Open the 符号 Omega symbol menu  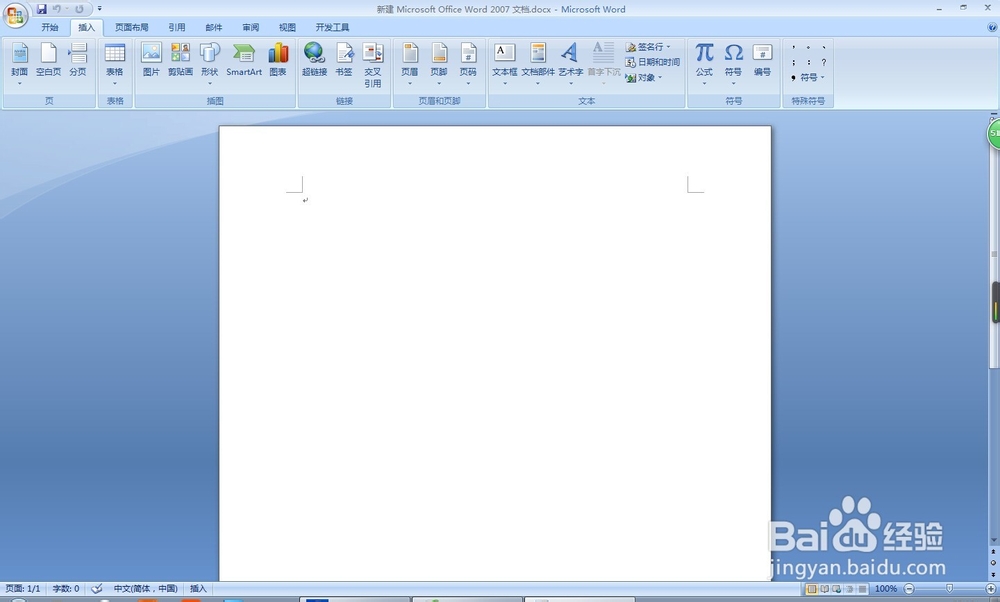click(733, 64)
